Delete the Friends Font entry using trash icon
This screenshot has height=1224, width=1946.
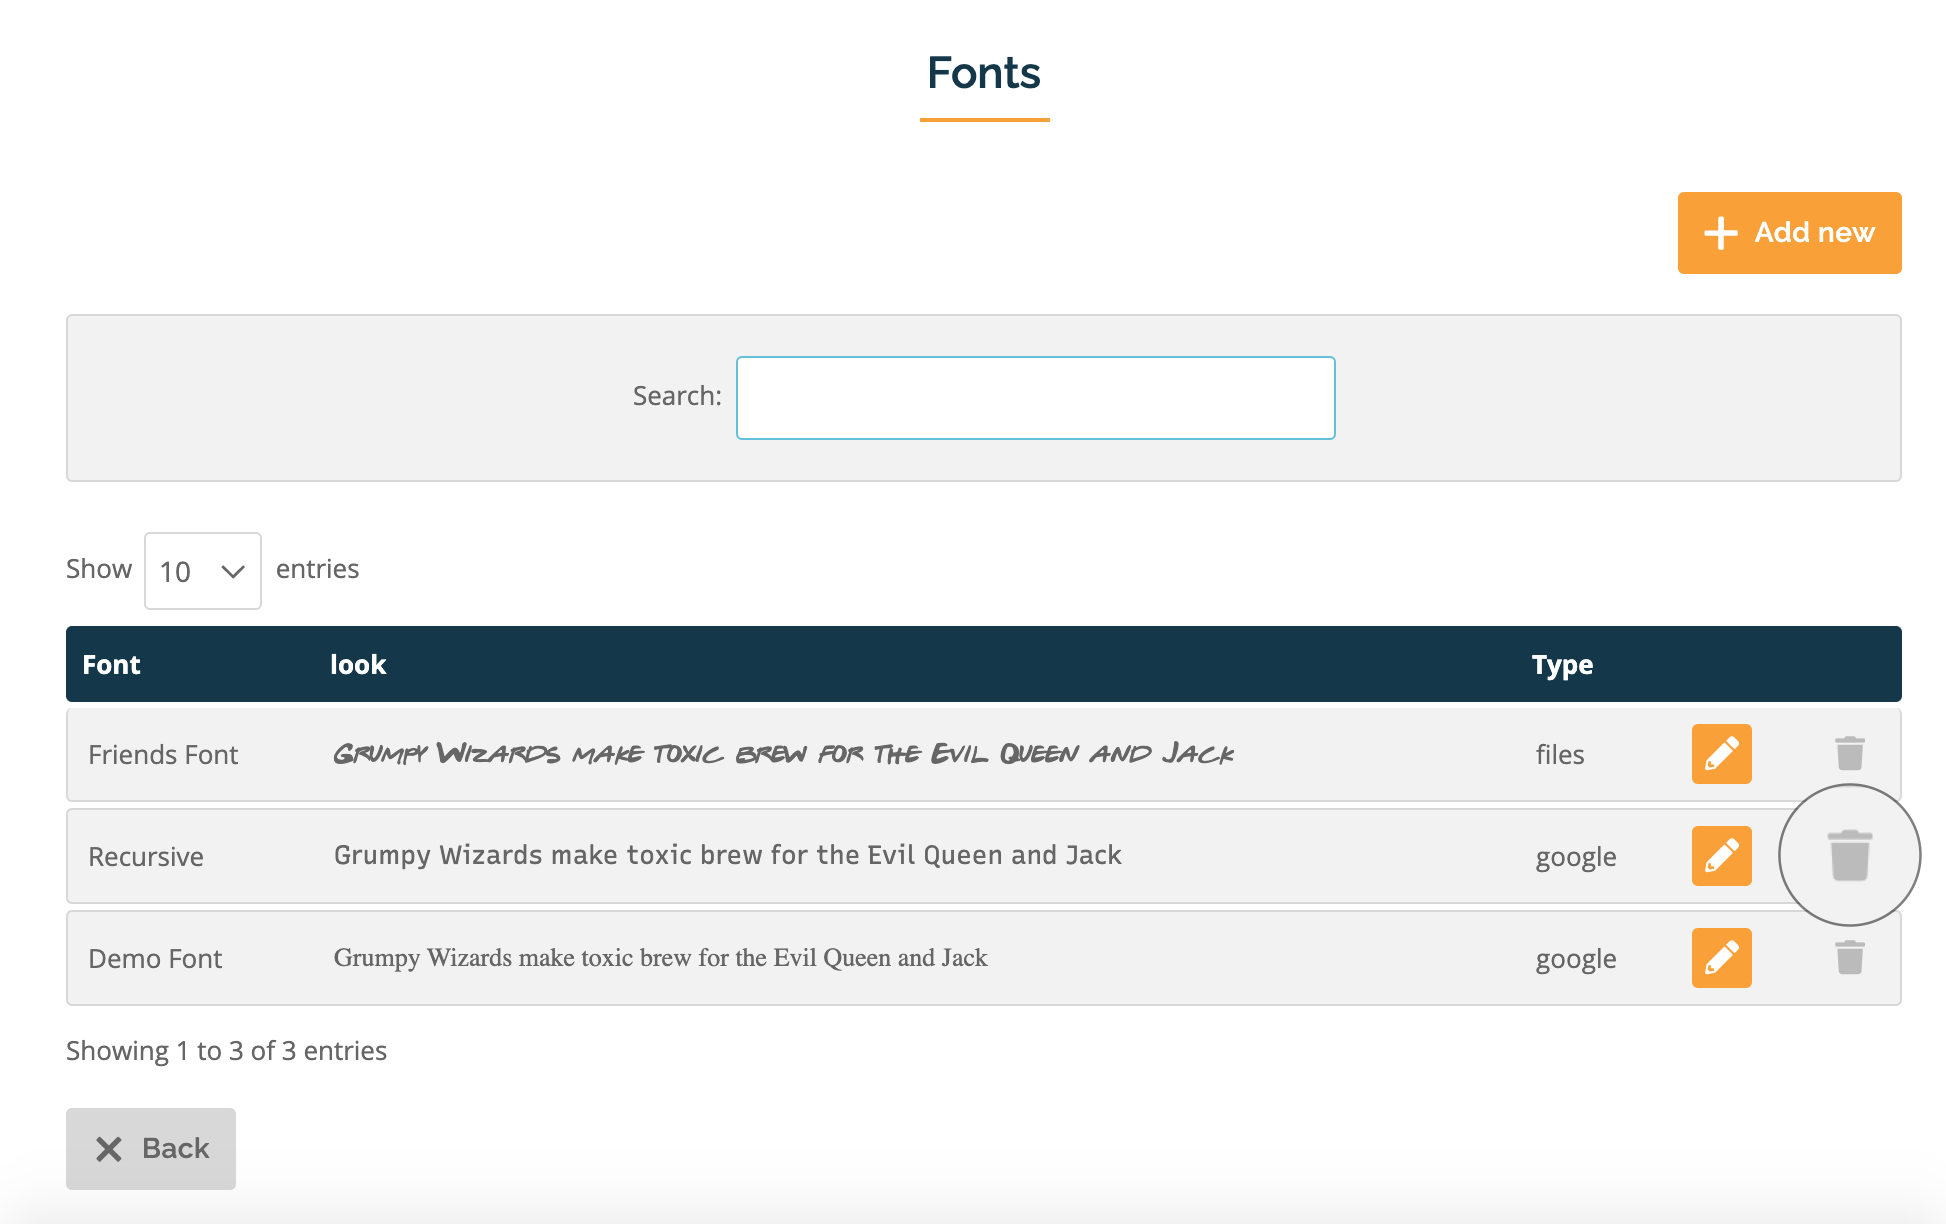click(x=1850, y=754)
